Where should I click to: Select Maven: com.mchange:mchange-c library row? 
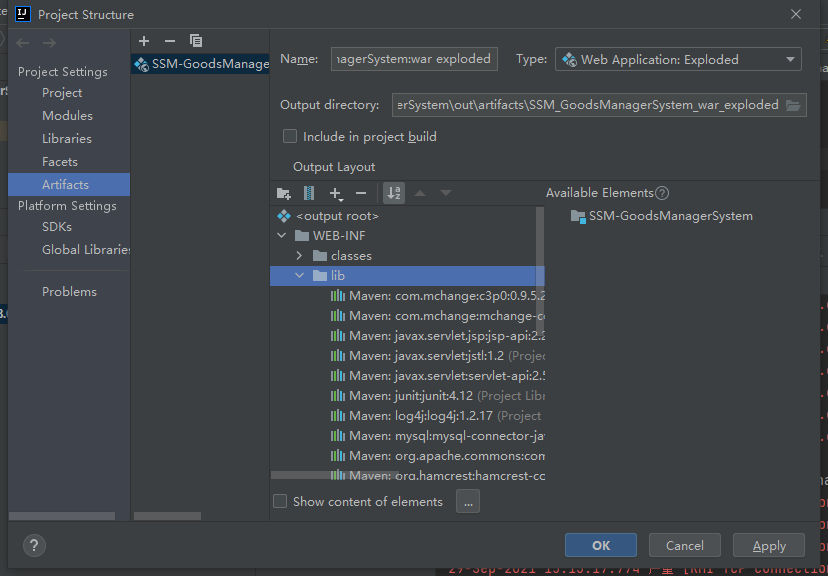point(407,316)
